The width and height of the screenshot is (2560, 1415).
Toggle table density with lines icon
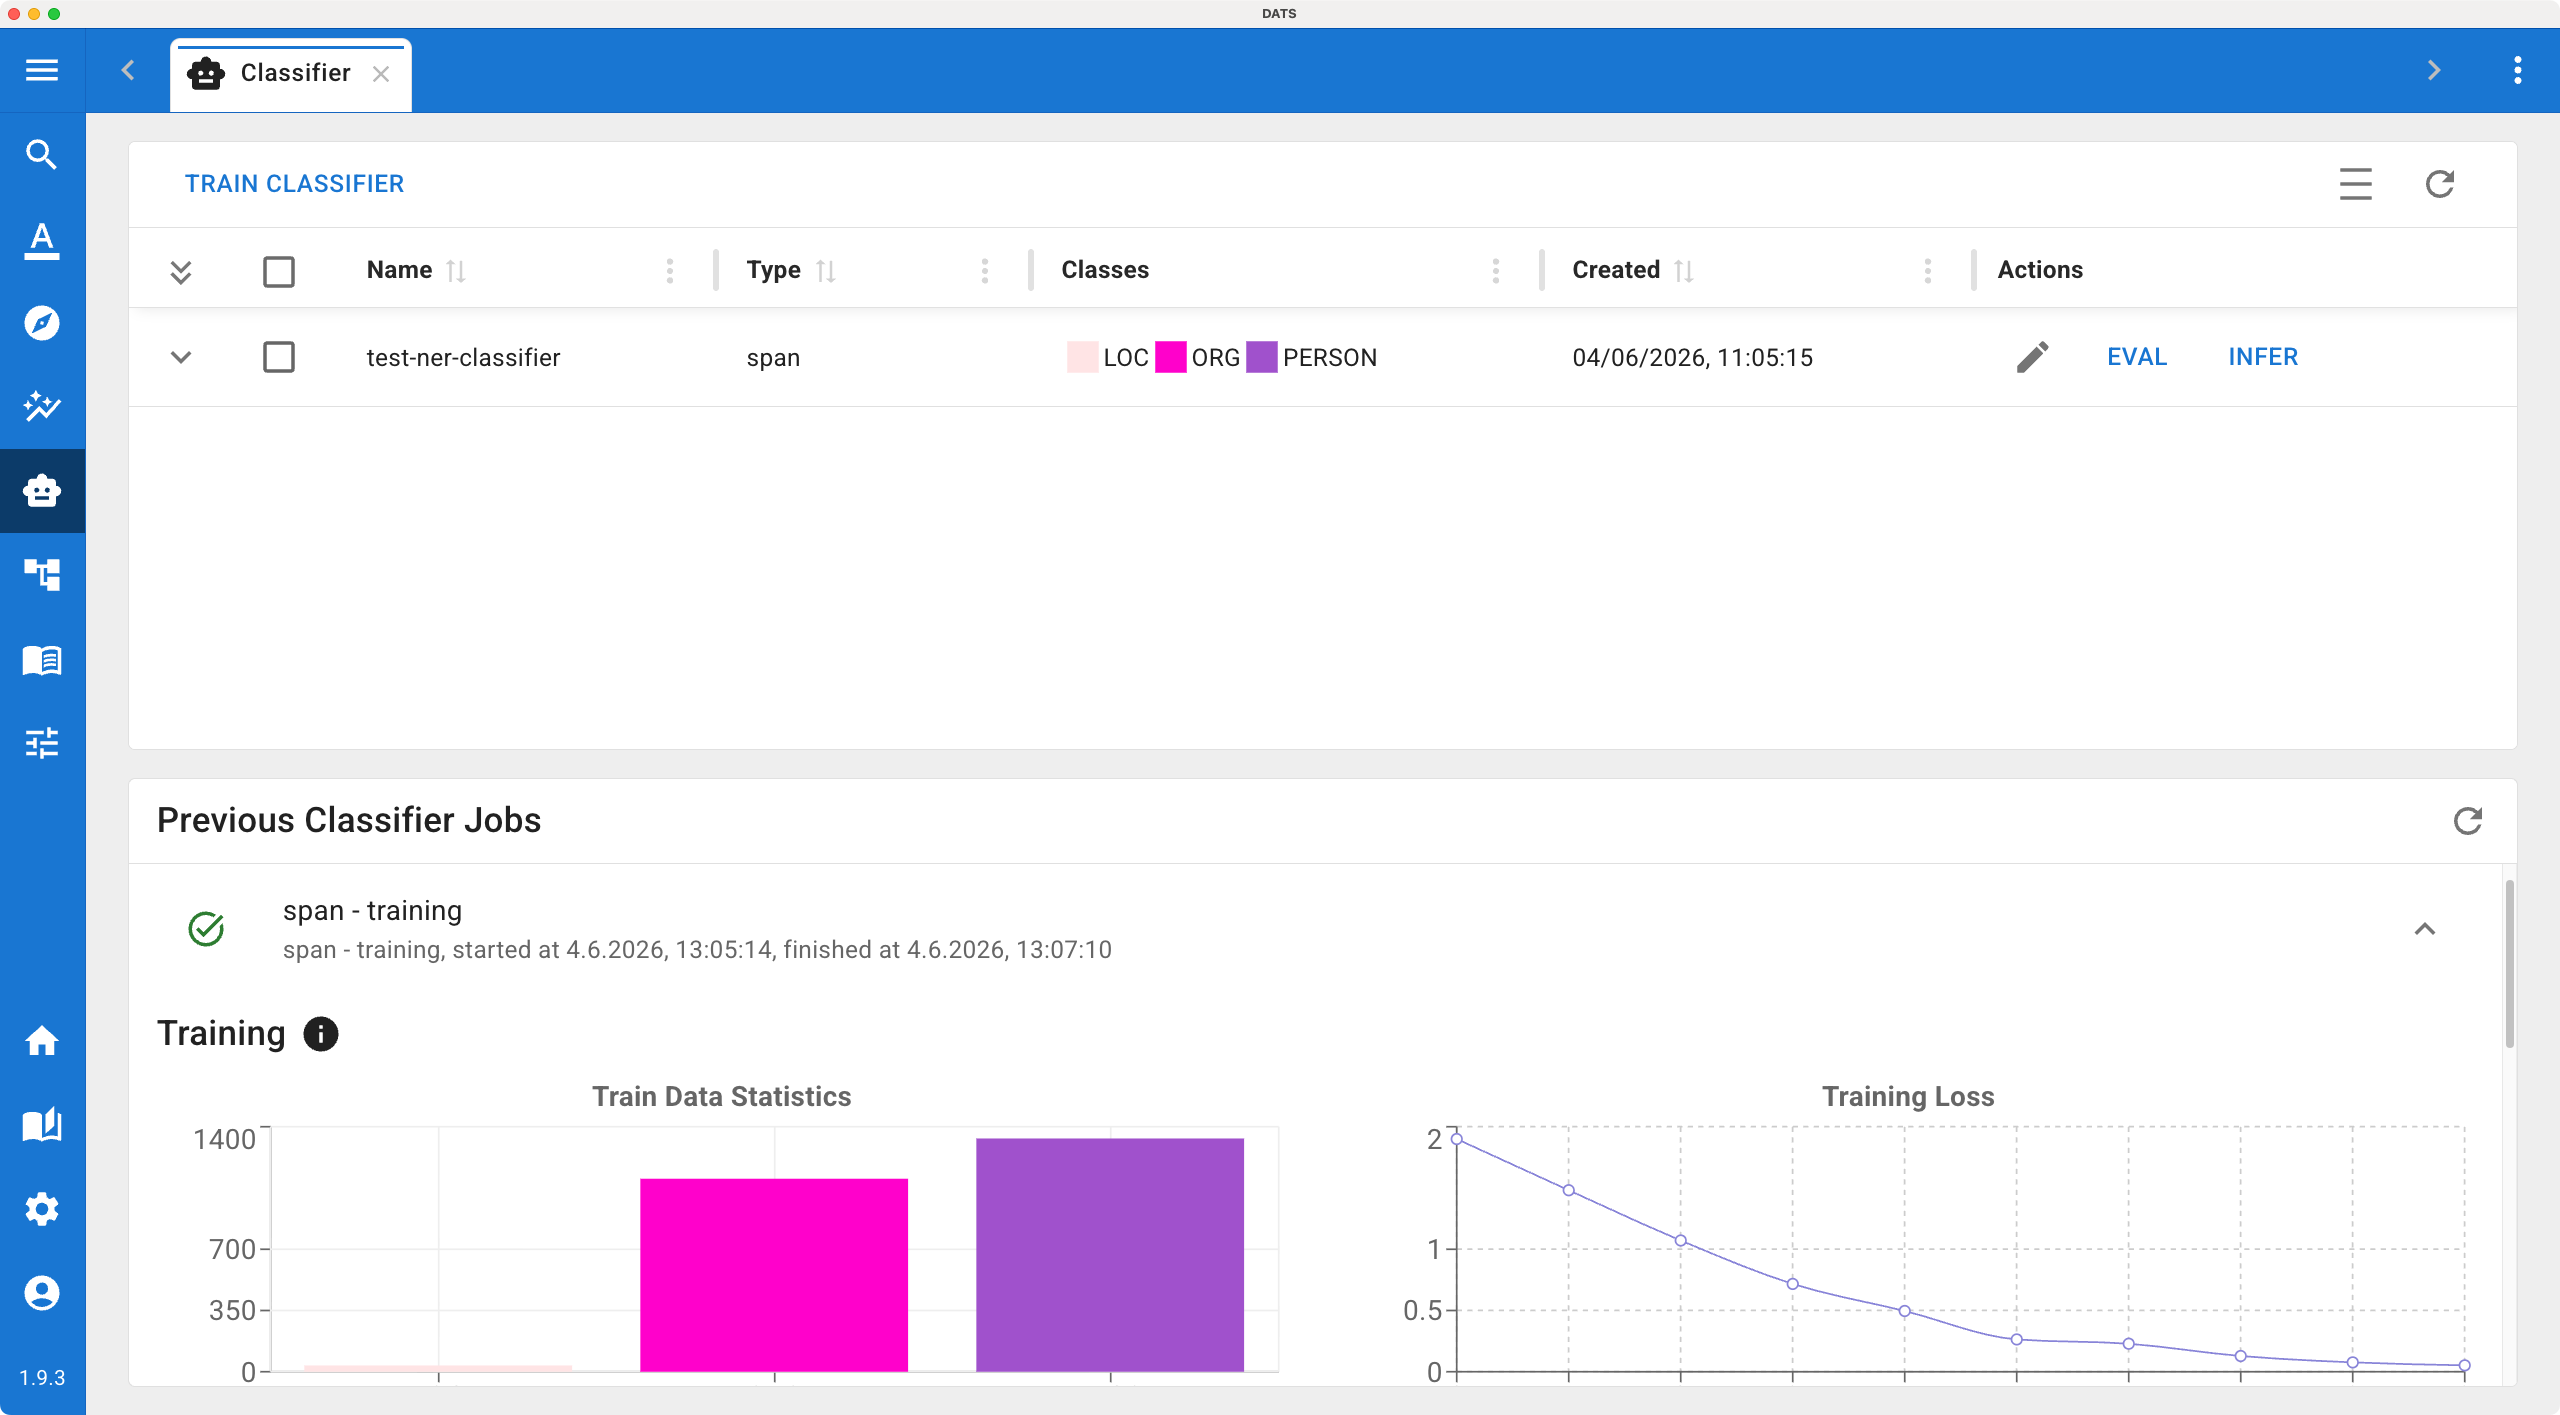click(2356, 184)
